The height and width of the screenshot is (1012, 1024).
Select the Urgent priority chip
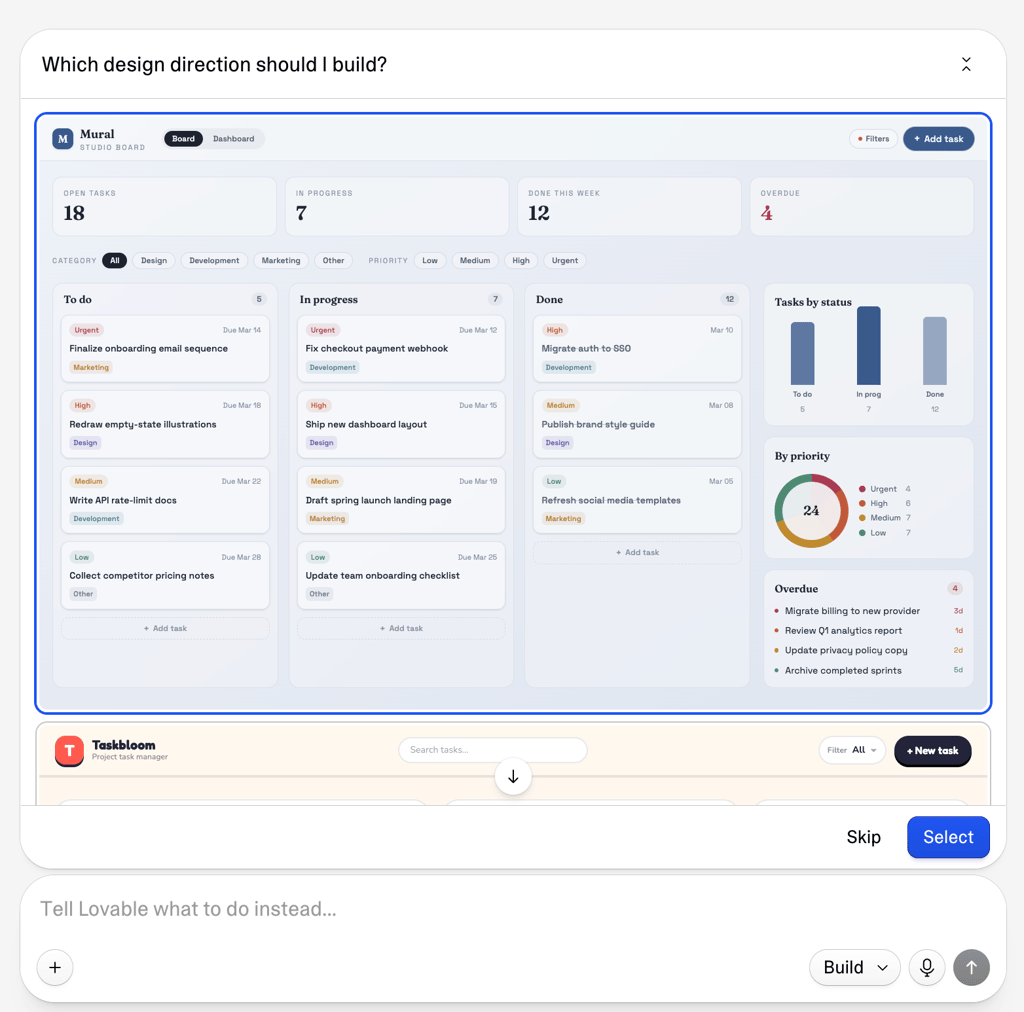point(565,261)
